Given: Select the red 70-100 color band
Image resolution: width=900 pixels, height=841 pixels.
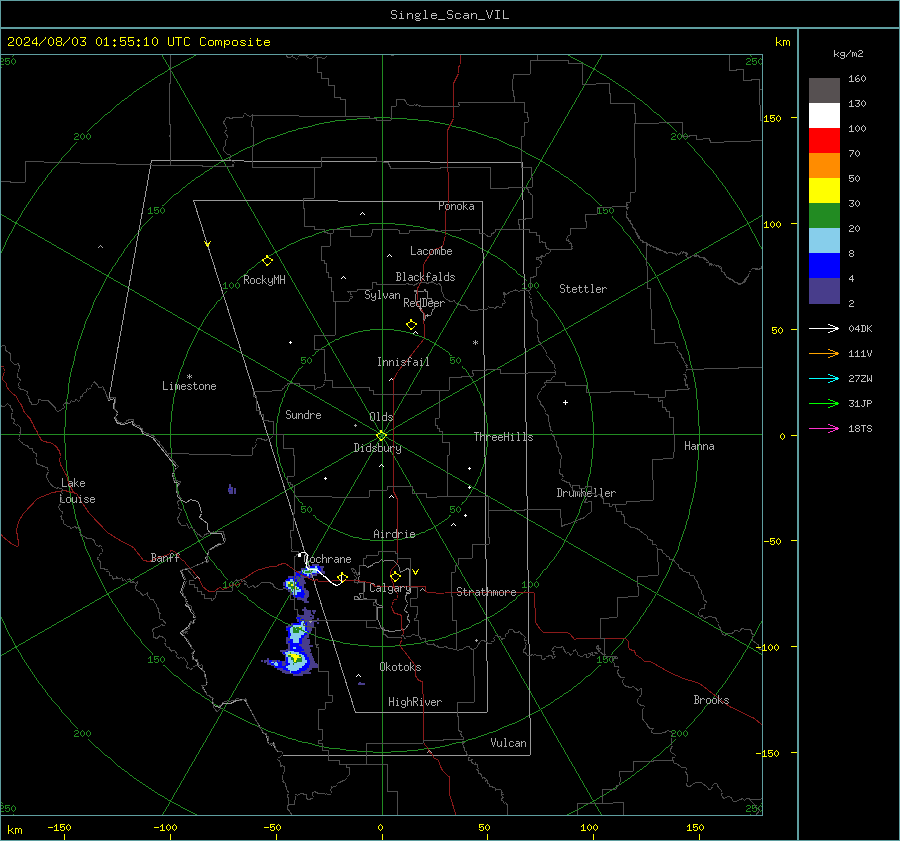Looking at the screenshot, I should pos(824,141).
